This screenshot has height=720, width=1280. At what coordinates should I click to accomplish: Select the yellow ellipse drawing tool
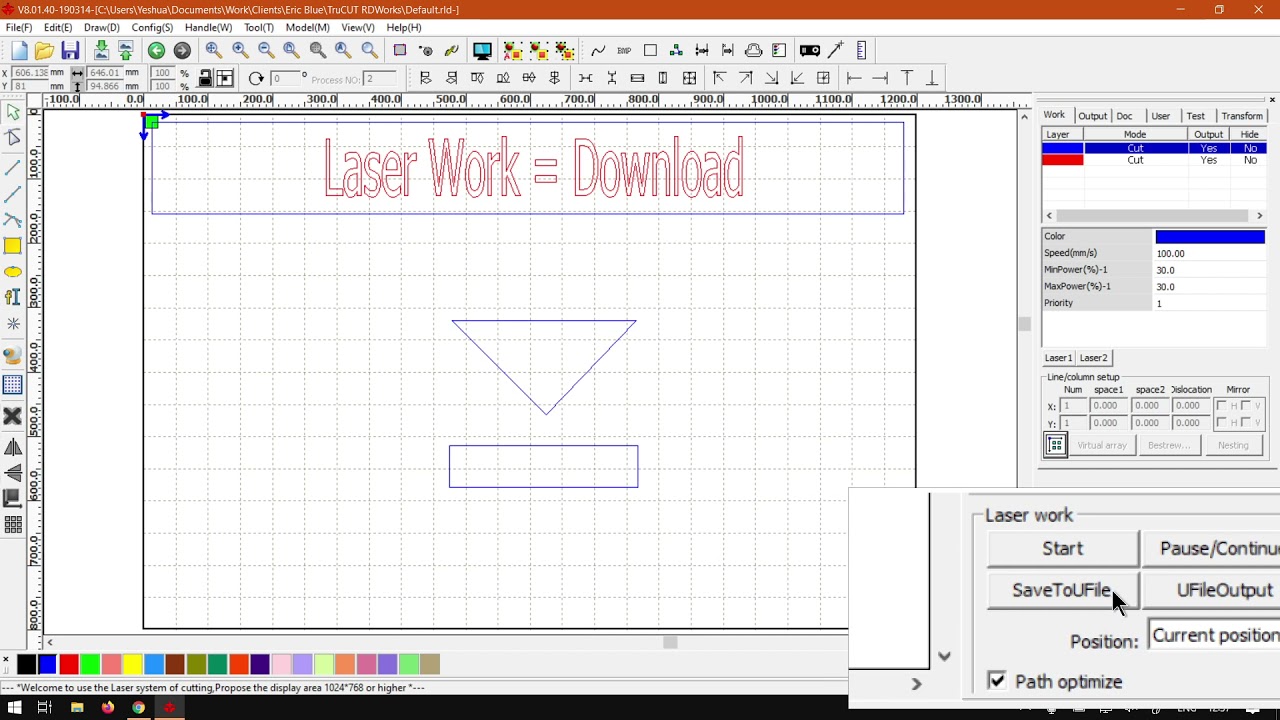(x=13, y=272)
